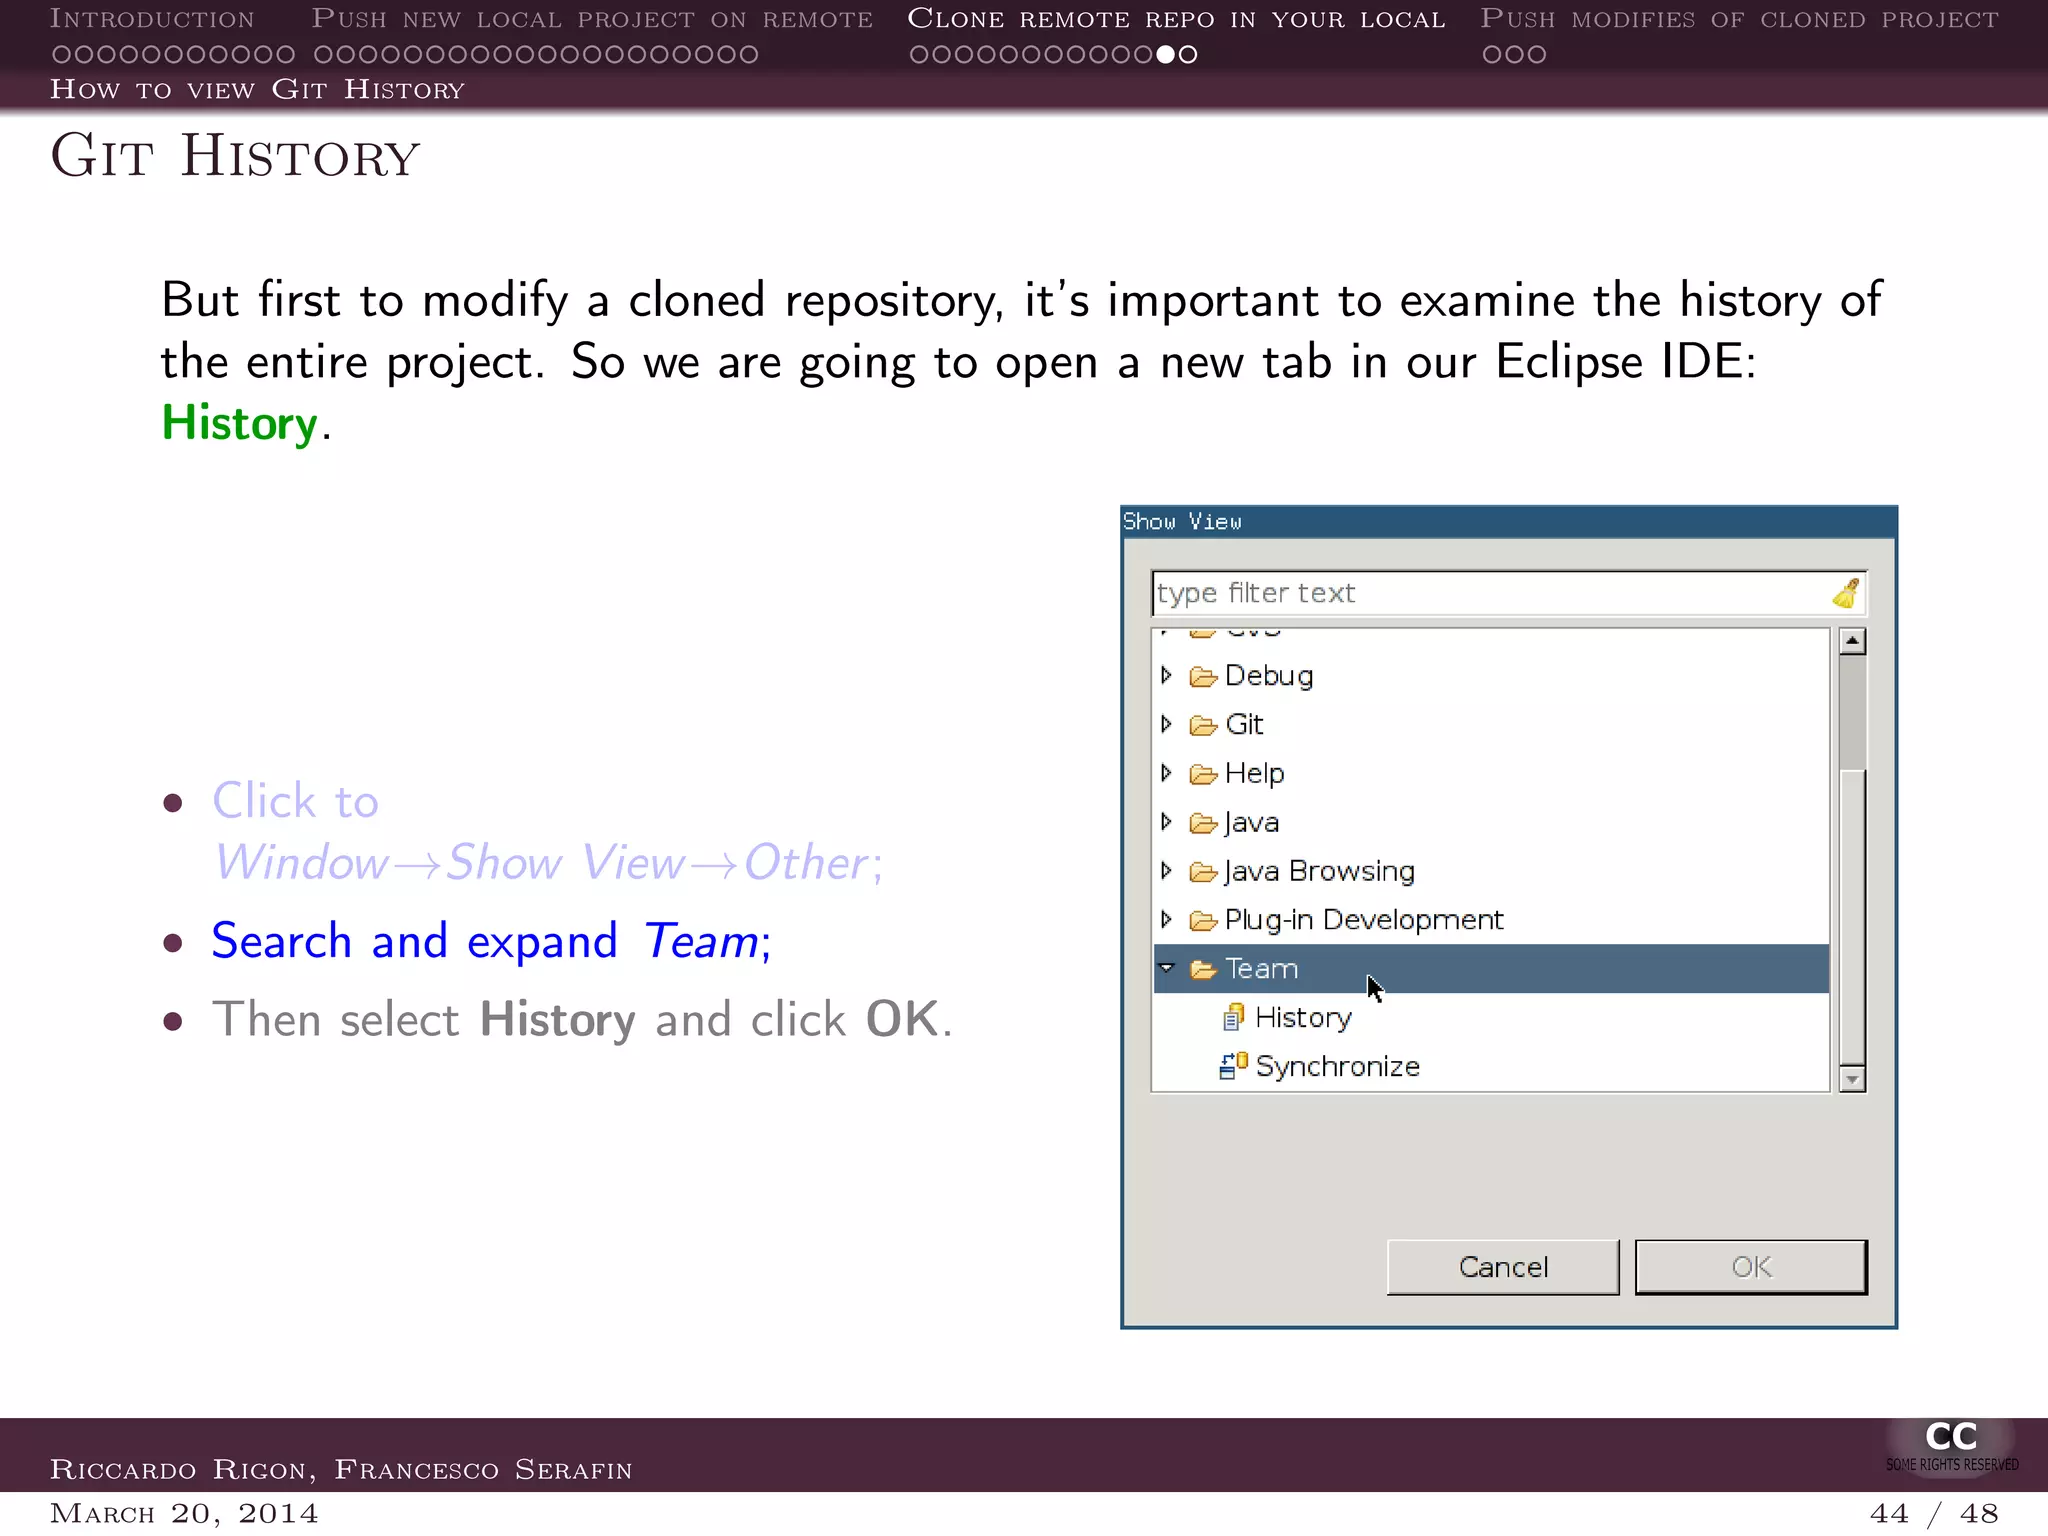
Task: Expand the Debug category
Action: [1166, 675]
